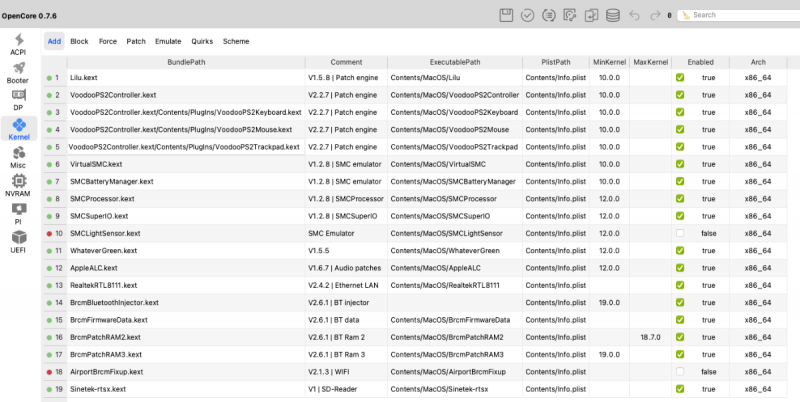Select the Lilu.kext bundle path cell
The height and width of the screenshot is (402, 800).
pos(186,78)
